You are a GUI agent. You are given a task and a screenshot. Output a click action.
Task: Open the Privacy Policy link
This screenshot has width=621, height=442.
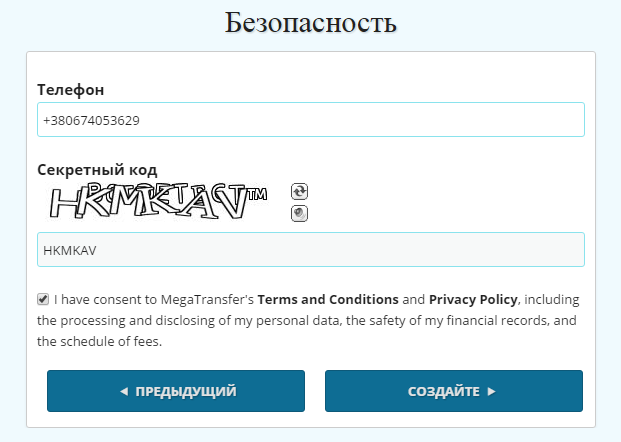click(x=473, y=299)
